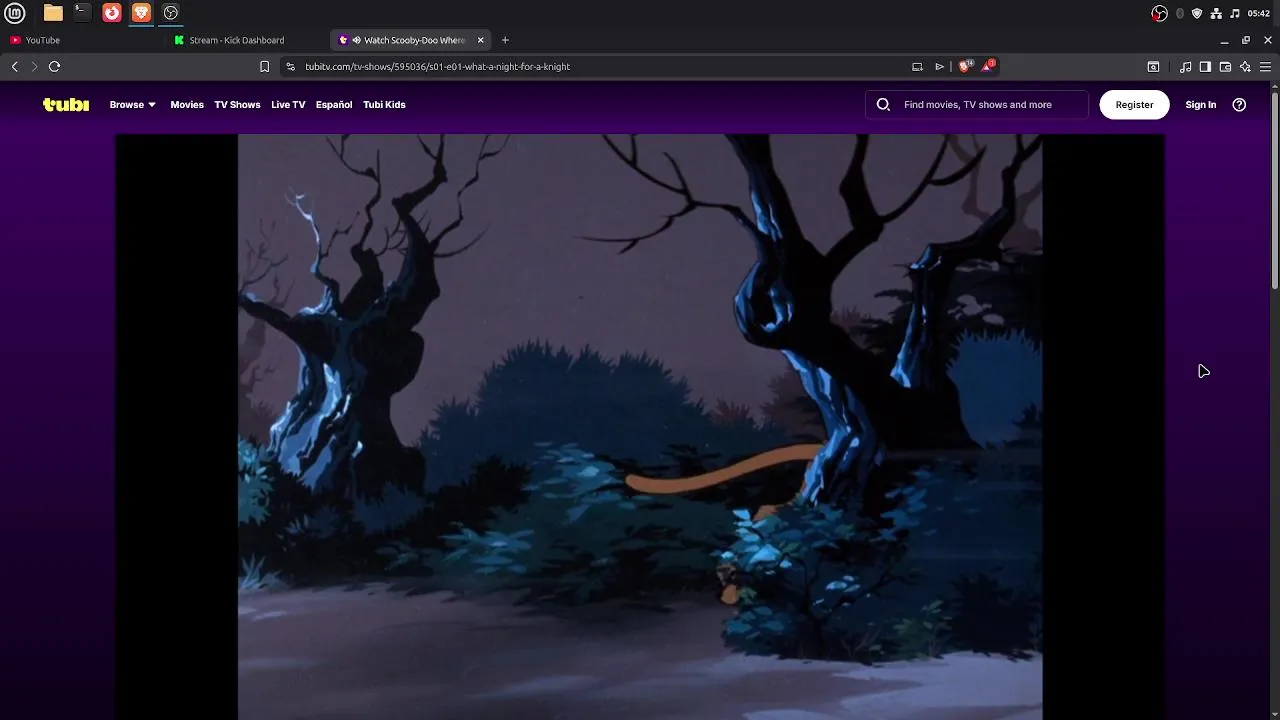
Task: Click the send/share arrow icon in address bar
Action: pyautogui.click(x=939, y=67)
